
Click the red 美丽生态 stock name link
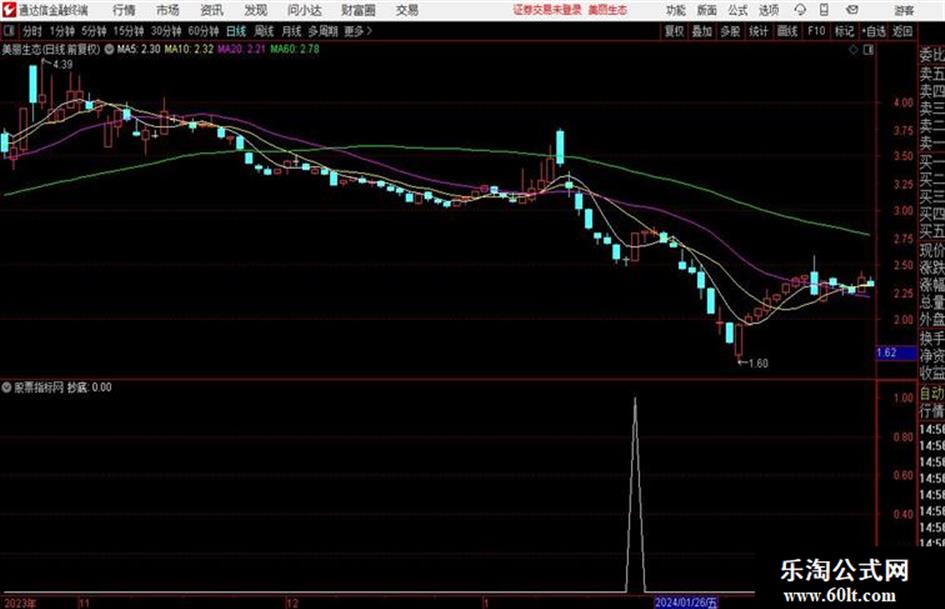click(608, 10)
